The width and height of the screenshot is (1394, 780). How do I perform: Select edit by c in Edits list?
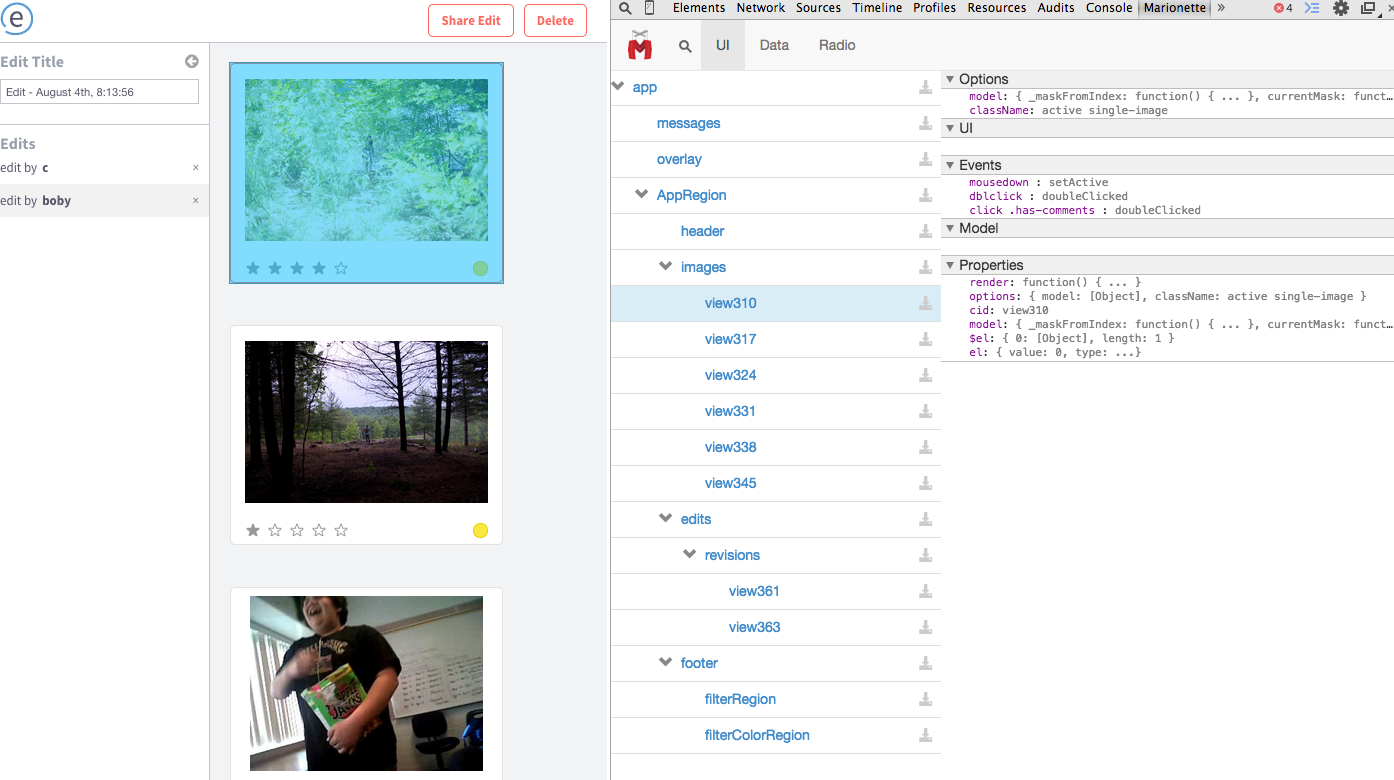click(x=104, y=168)
